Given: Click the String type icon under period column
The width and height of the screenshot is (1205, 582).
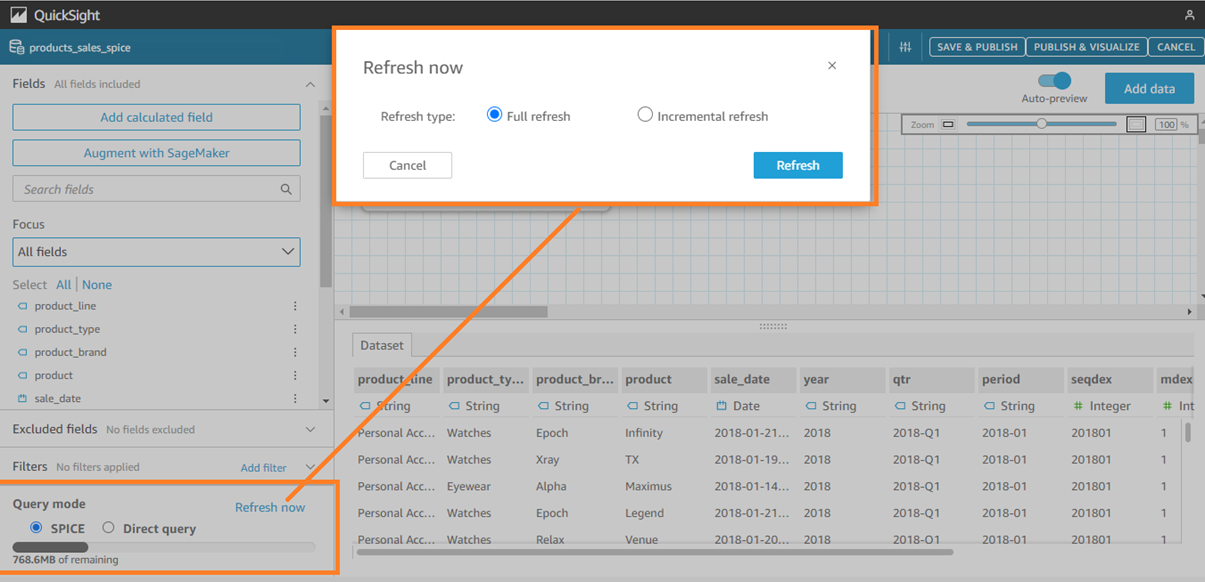Looking at the screenshot, I should pos(988,406).
